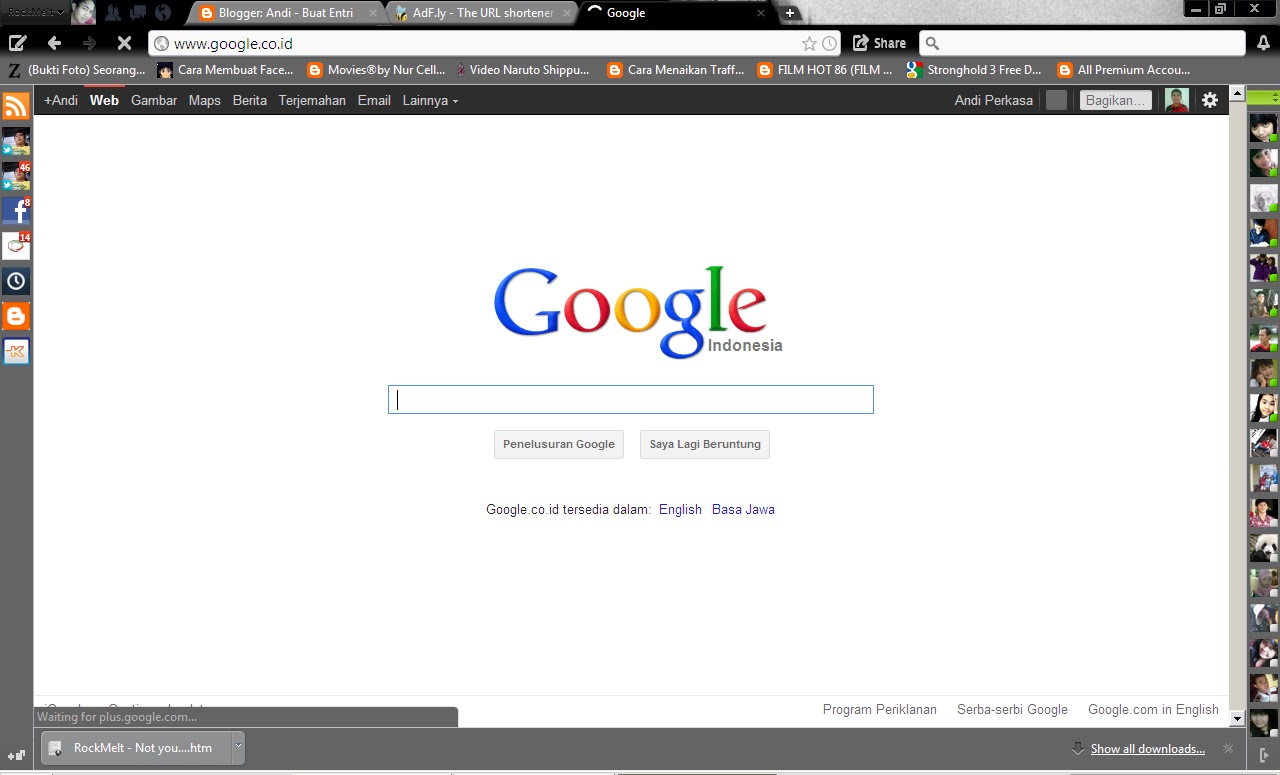Open Berita in Google top bar
The image size is (1280, 775).
[249, 100]
